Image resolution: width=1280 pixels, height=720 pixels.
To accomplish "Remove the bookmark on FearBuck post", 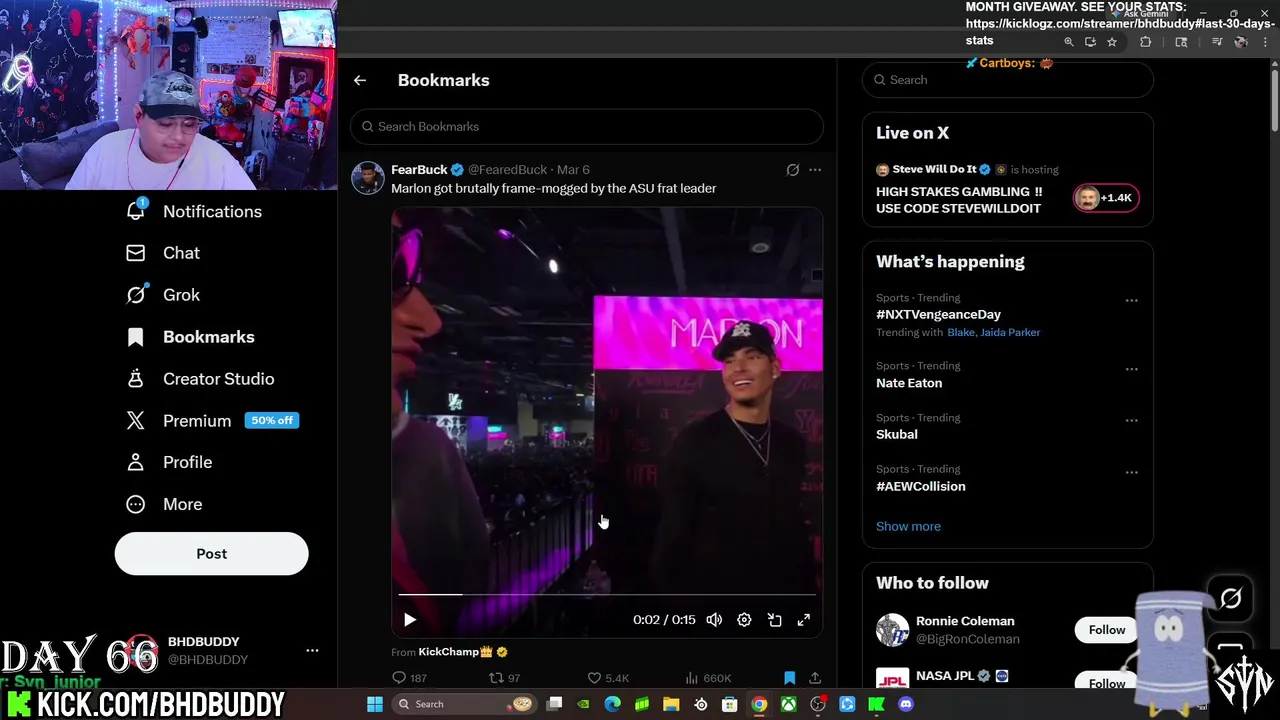I will pos(789,678).
